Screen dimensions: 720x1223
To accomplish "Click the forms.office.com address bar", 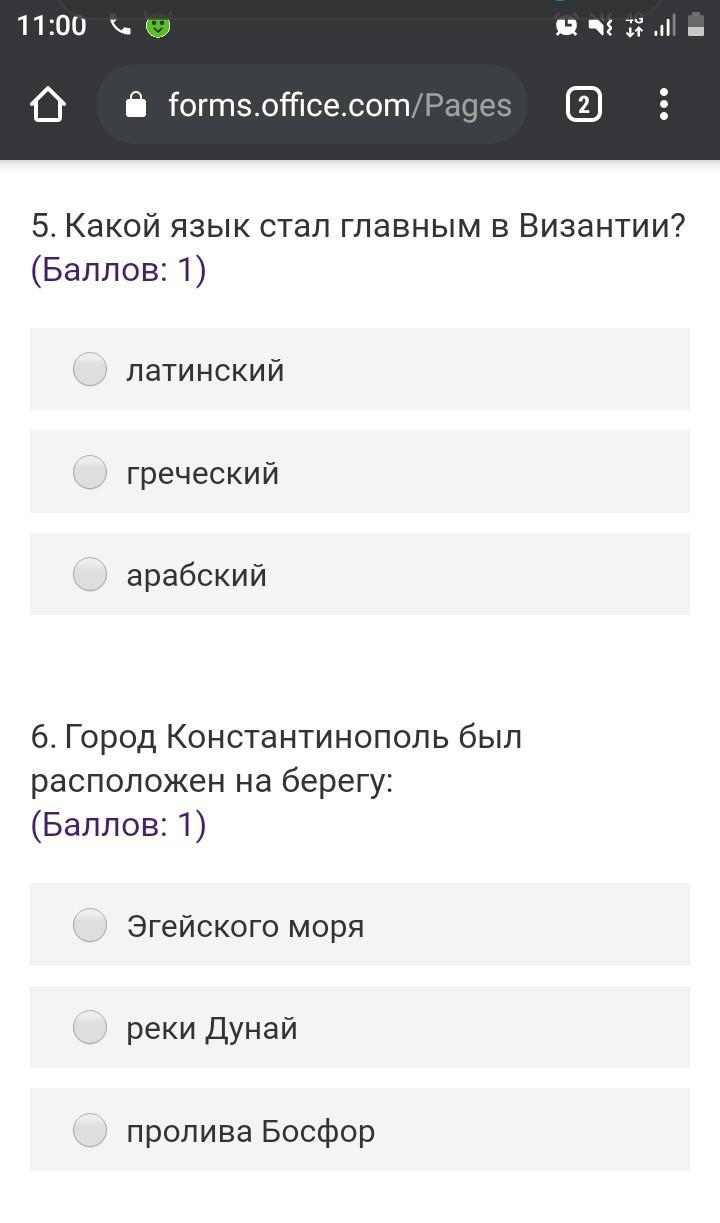I will coord(338,105).
